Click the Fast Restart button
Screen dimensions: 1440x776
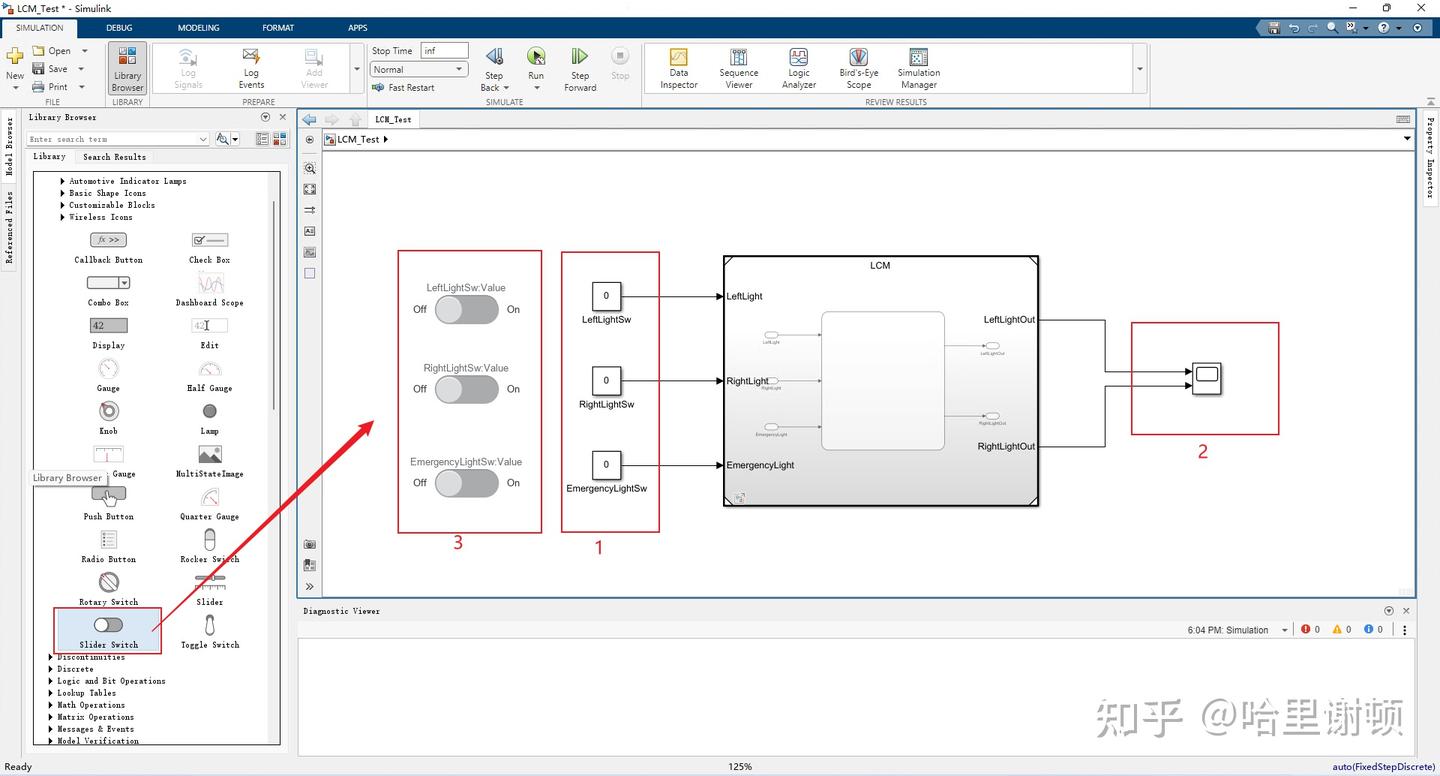click(x=404, y=88)
